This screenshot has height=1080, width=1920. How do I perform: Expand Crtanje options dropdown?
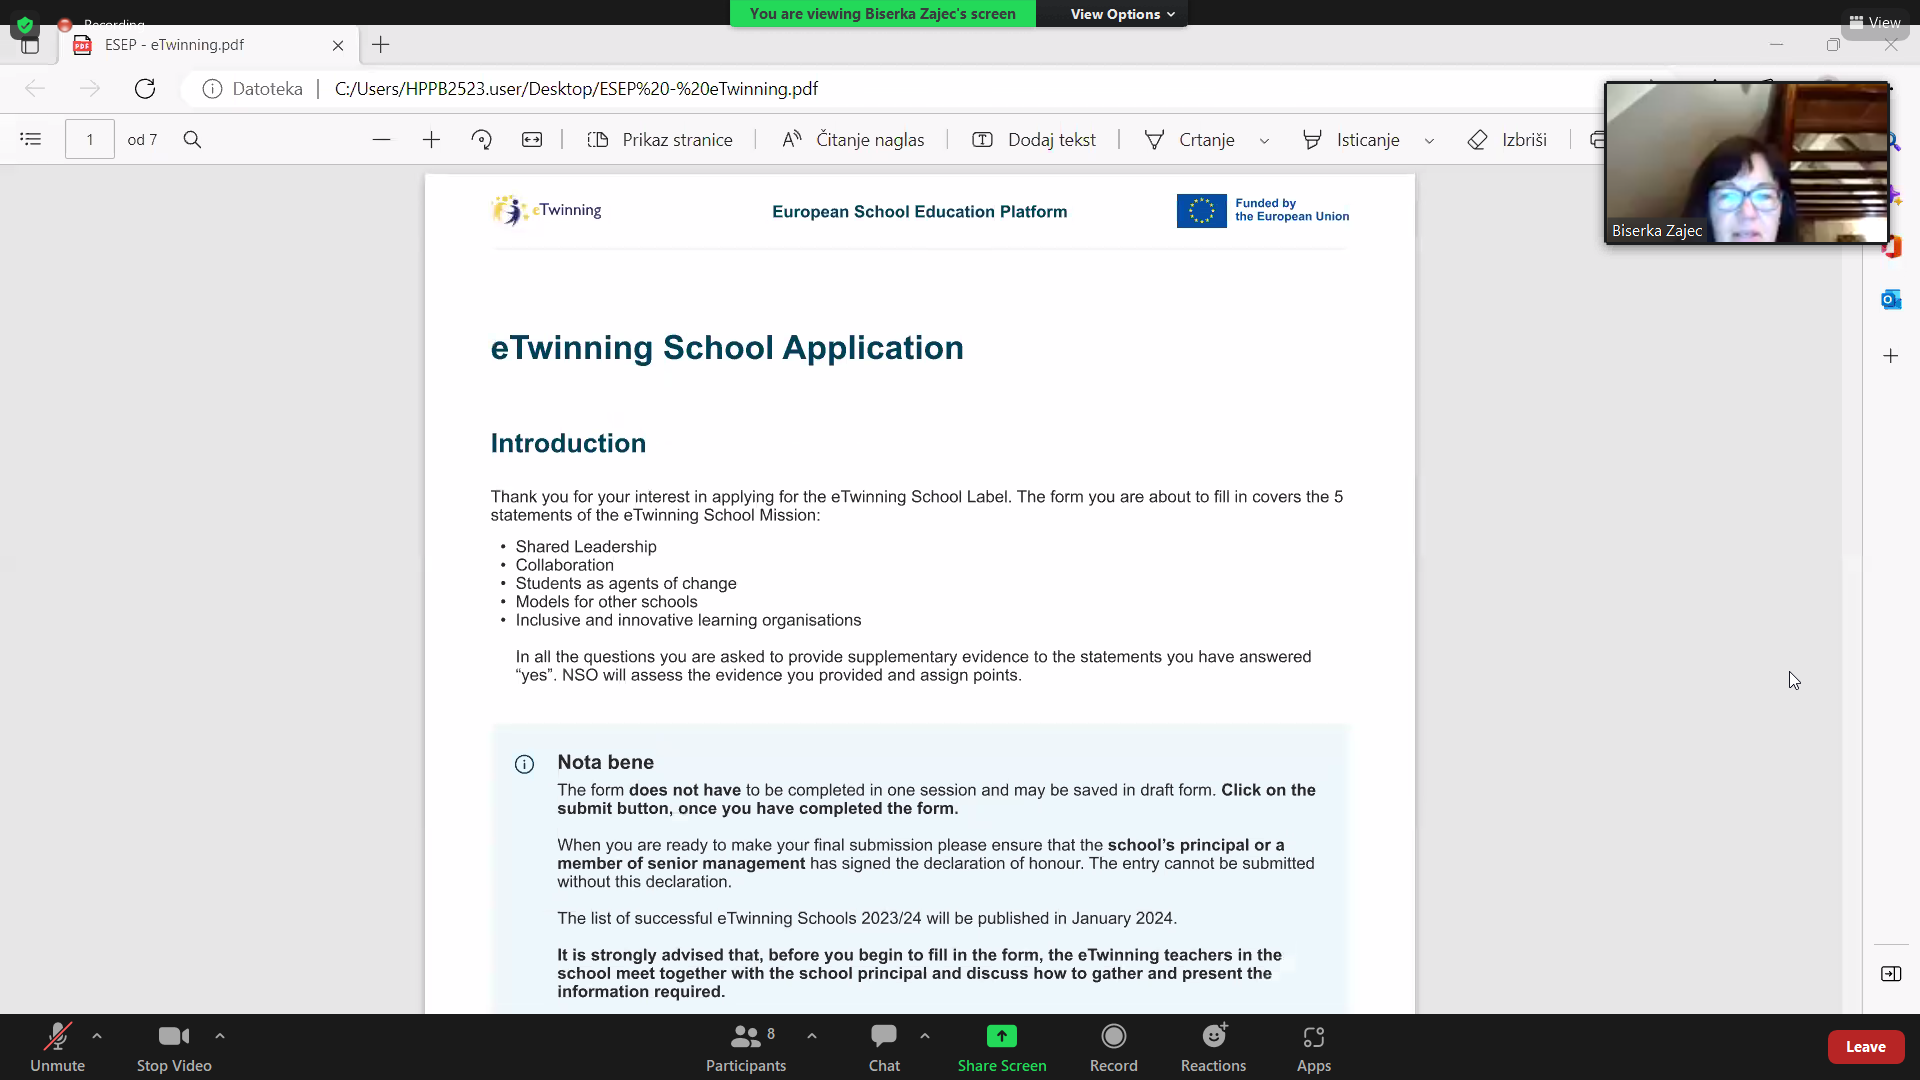[1264, 141]
